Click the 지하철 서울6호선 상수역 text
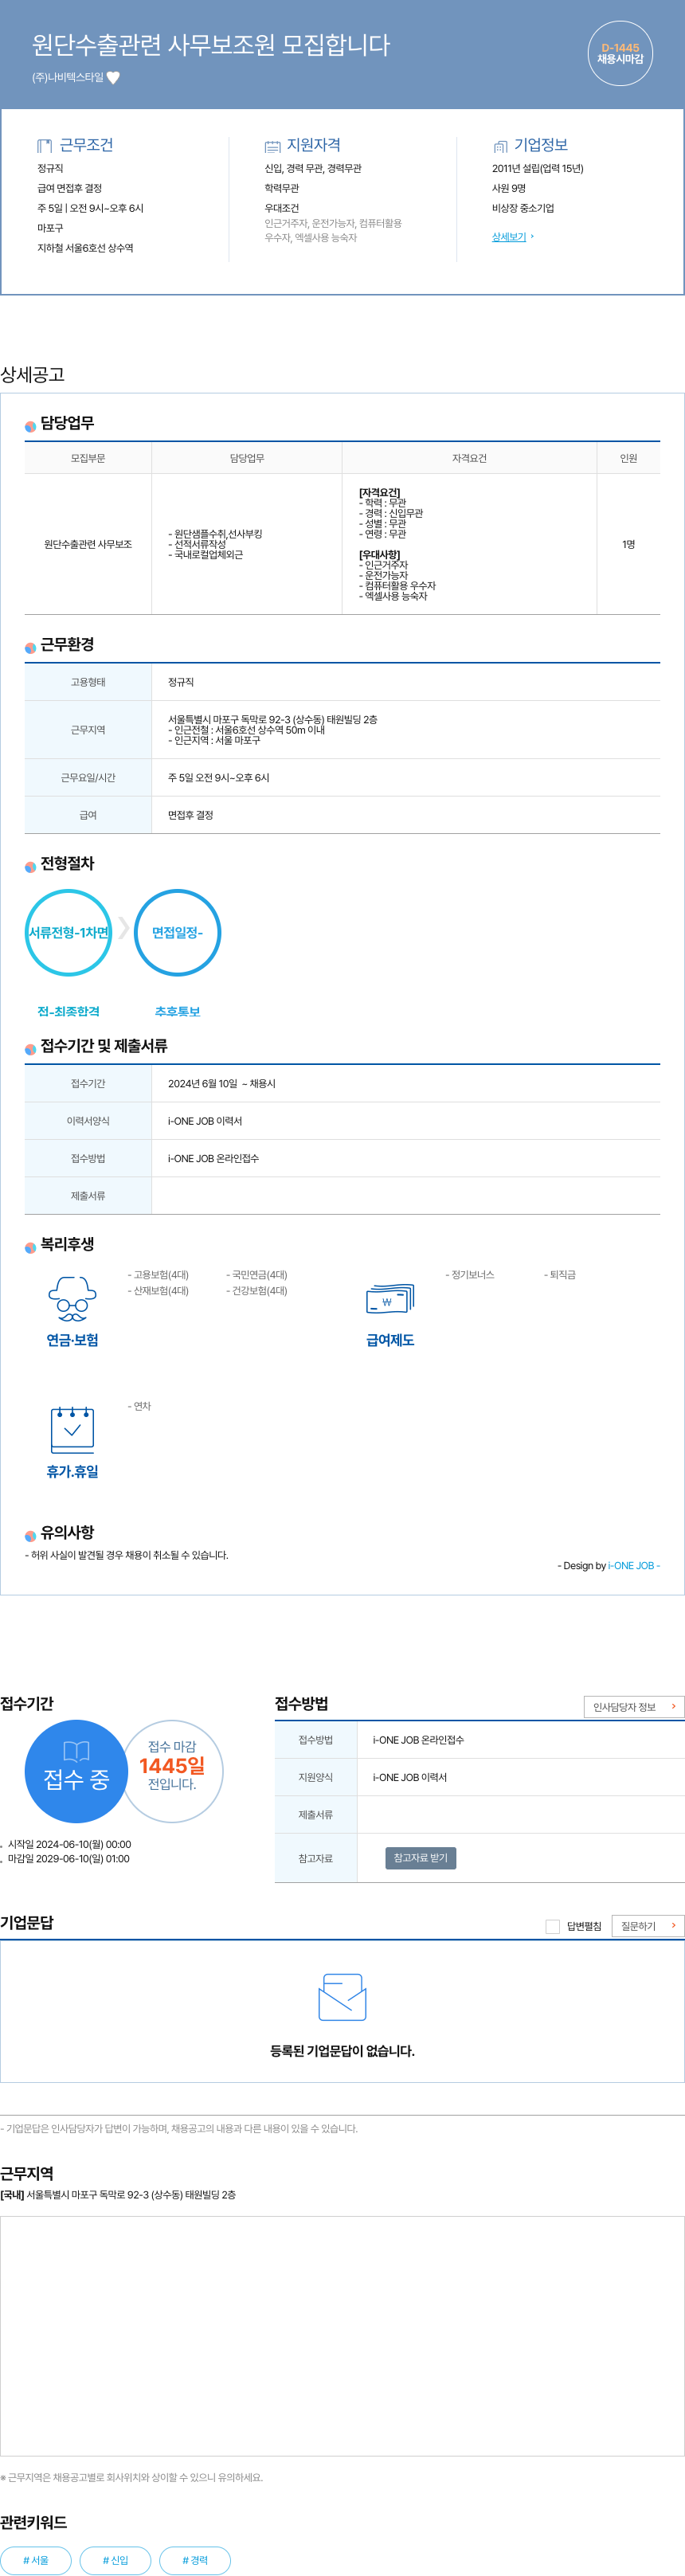This screenshot has width=685, height=2576. [85, 248]
